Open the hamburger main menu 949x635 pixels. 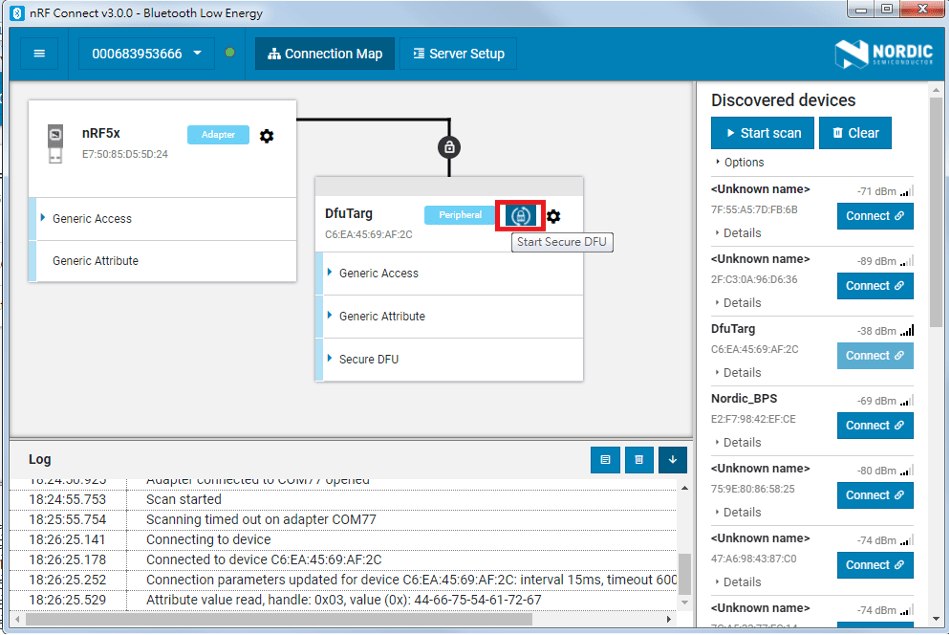click(39, 53)
